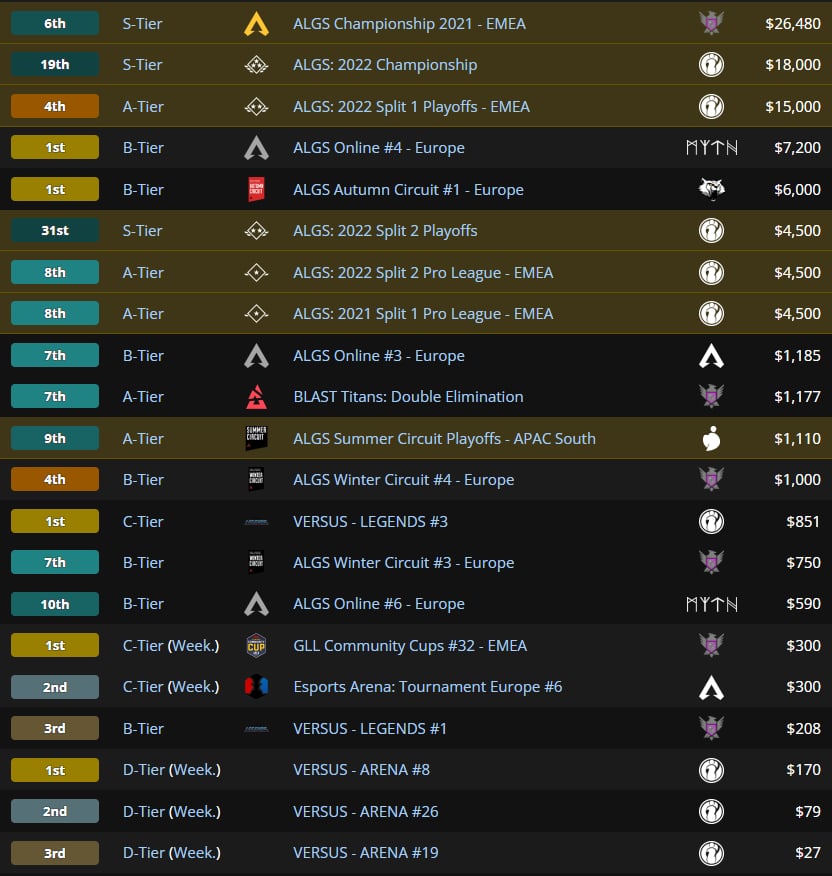Image resolution: width=832 pixels, height=876 pixels.
Task: Open Esports Arena: Tournament Europe #6
Action: coord(427,687)
